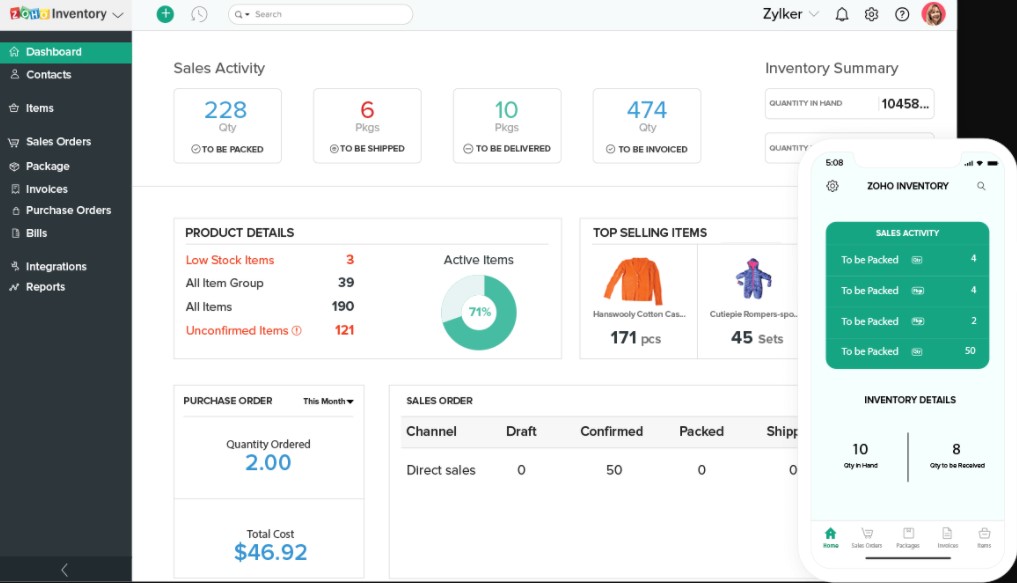Image resolution: width=1017 pixels, height=583 pixels.
Task: Open the Hanswooly Cotton cardigan thumbnail
Action: (634, 281)
